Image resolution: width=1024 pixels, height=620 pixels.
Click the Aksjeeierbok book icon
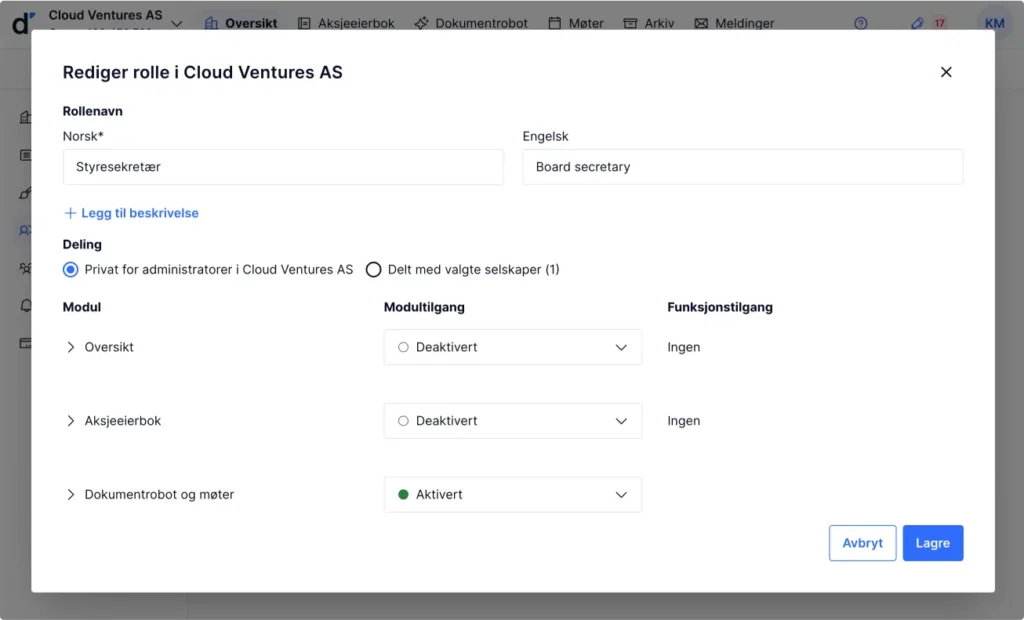(x=304, y=23)
